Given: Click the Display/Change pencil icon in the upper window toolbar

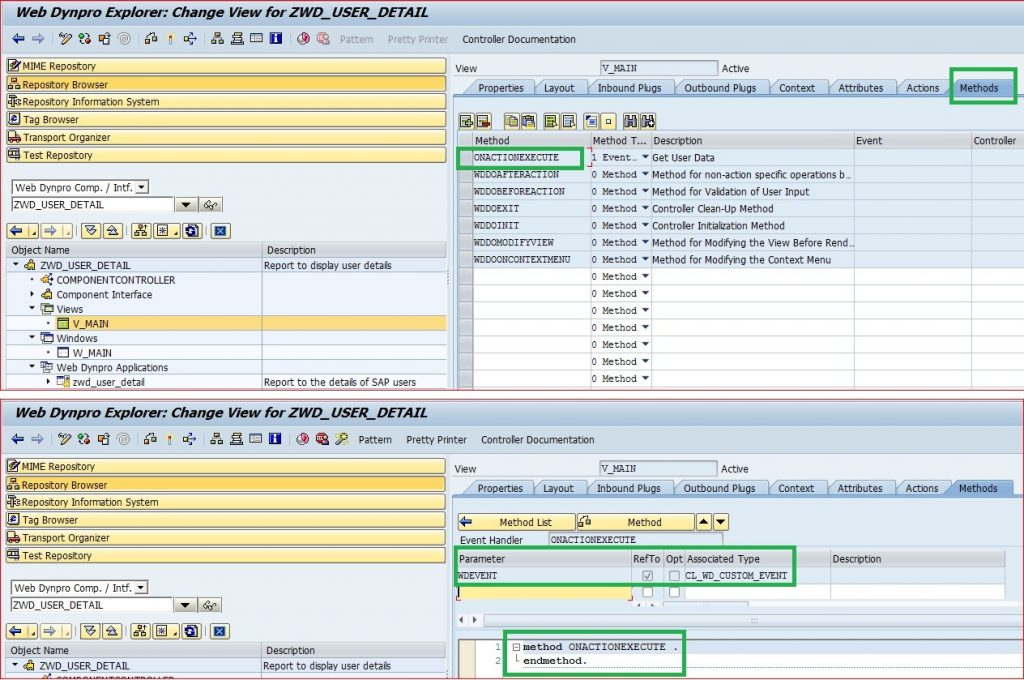Looking at the screenshot, I should pos(65,39).
